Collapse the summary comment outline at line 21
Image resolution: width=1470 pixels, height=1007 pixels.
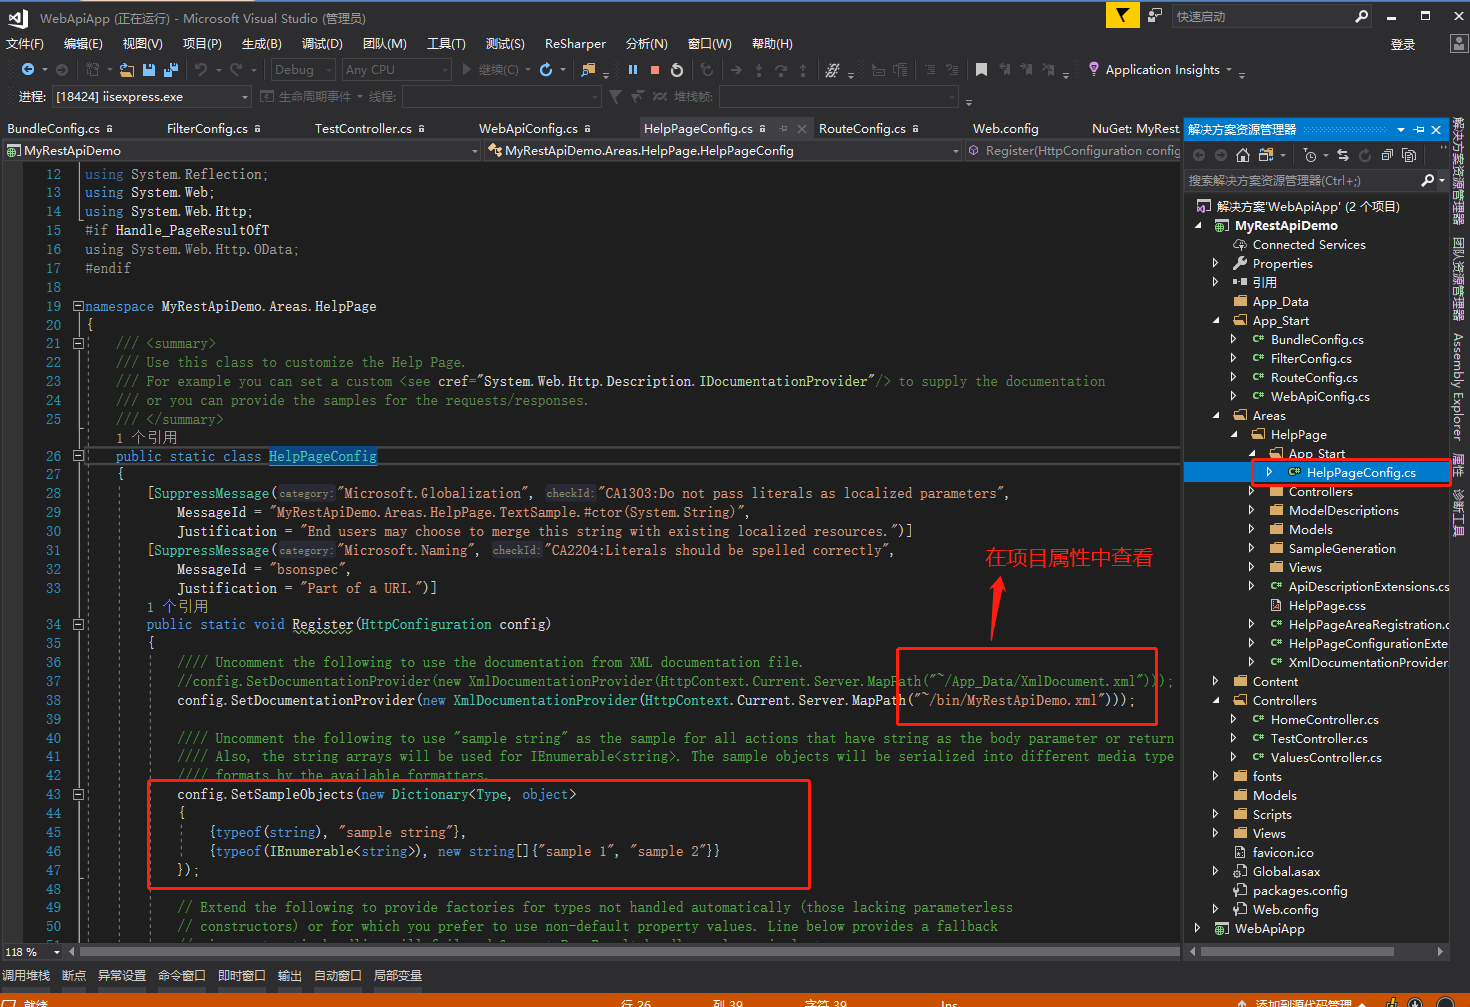click(x=78, y=343)
